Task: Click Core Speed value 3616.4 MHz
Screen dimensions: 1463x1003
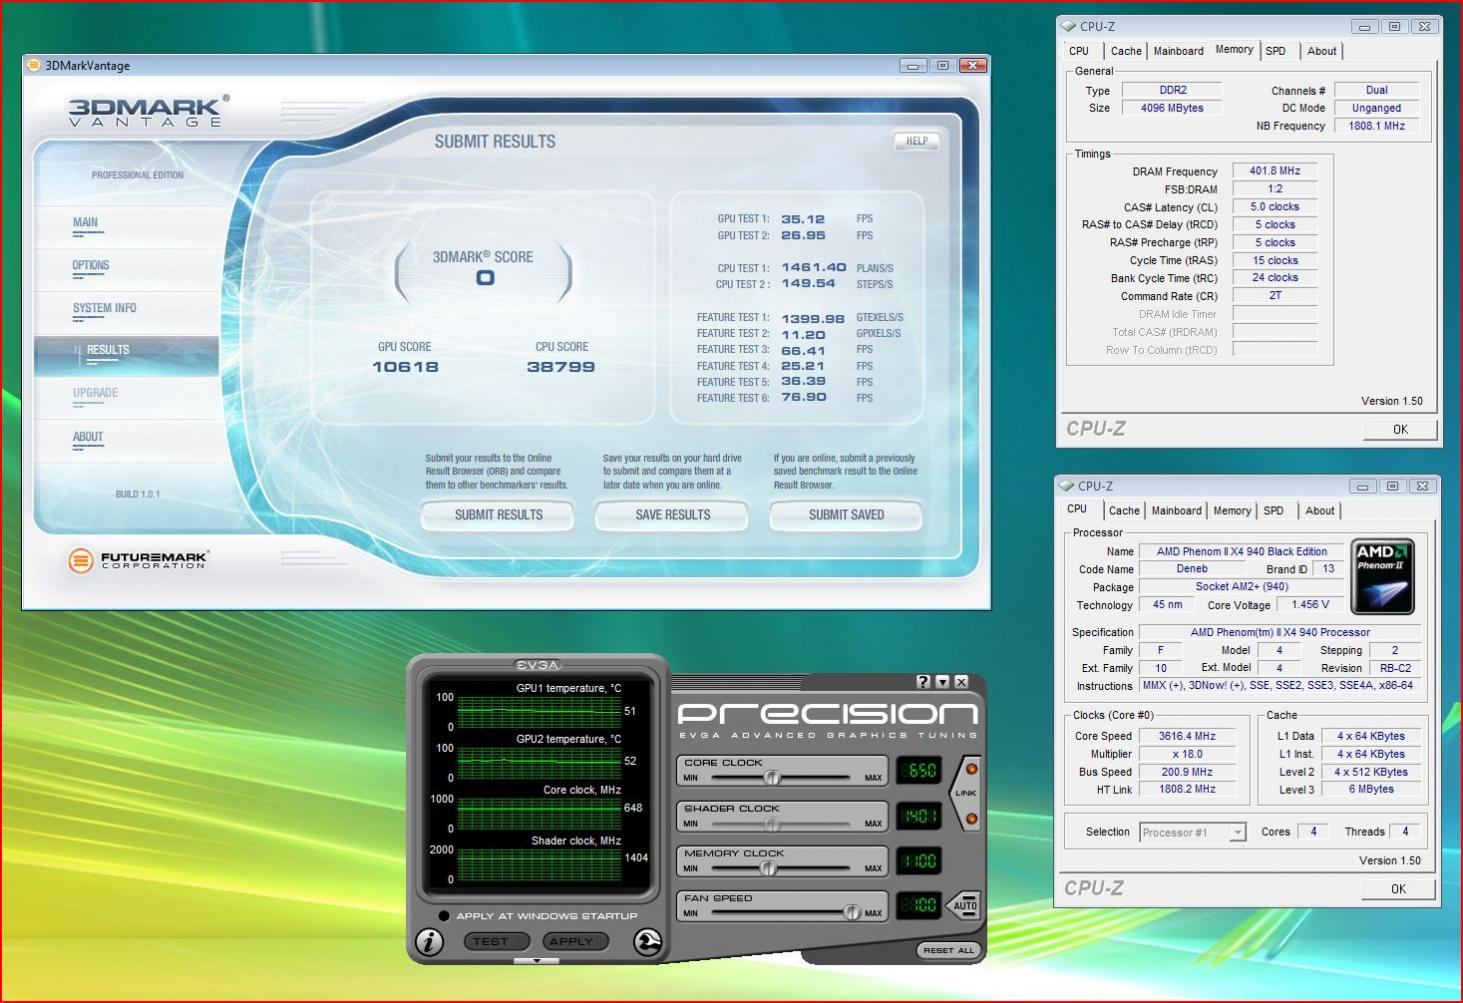Action: pyautogui.click(x=1187, y=736)
